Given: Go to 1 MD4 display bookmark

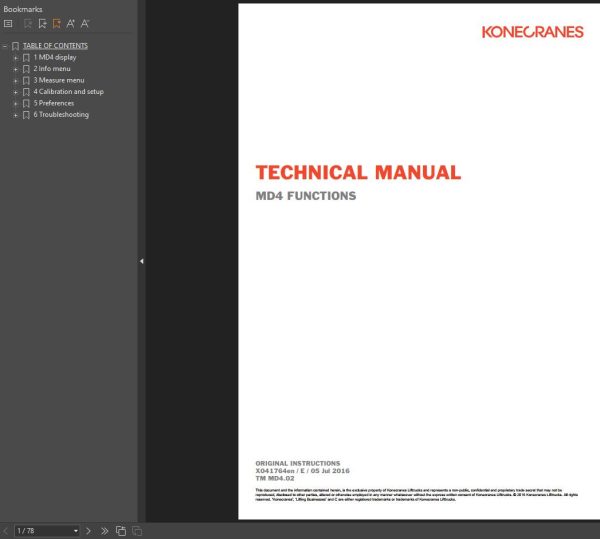Looking at the screenshot, I should [55, 57].
